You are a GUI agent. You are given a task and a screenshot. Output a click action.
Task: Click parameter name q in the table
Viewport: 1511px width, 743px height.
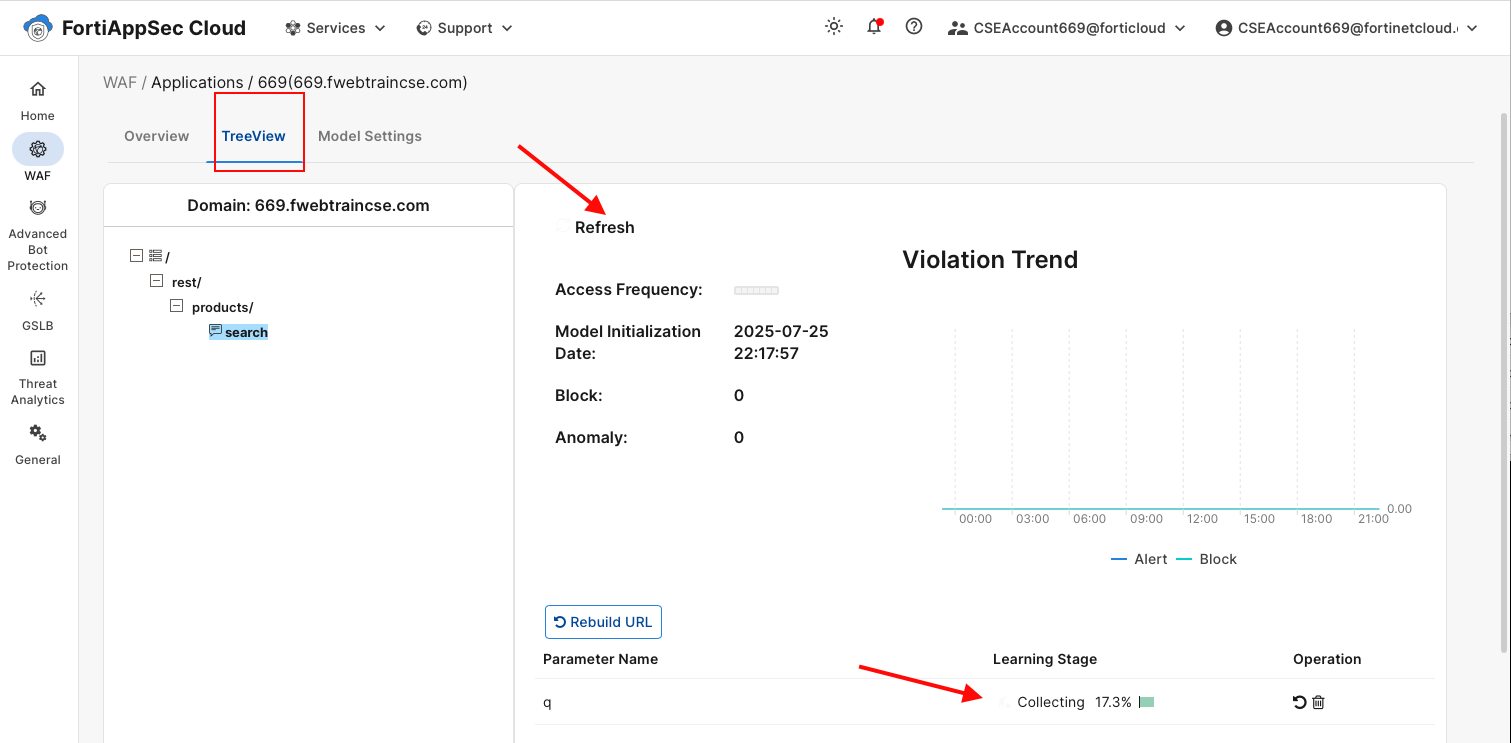pos(547,702)
